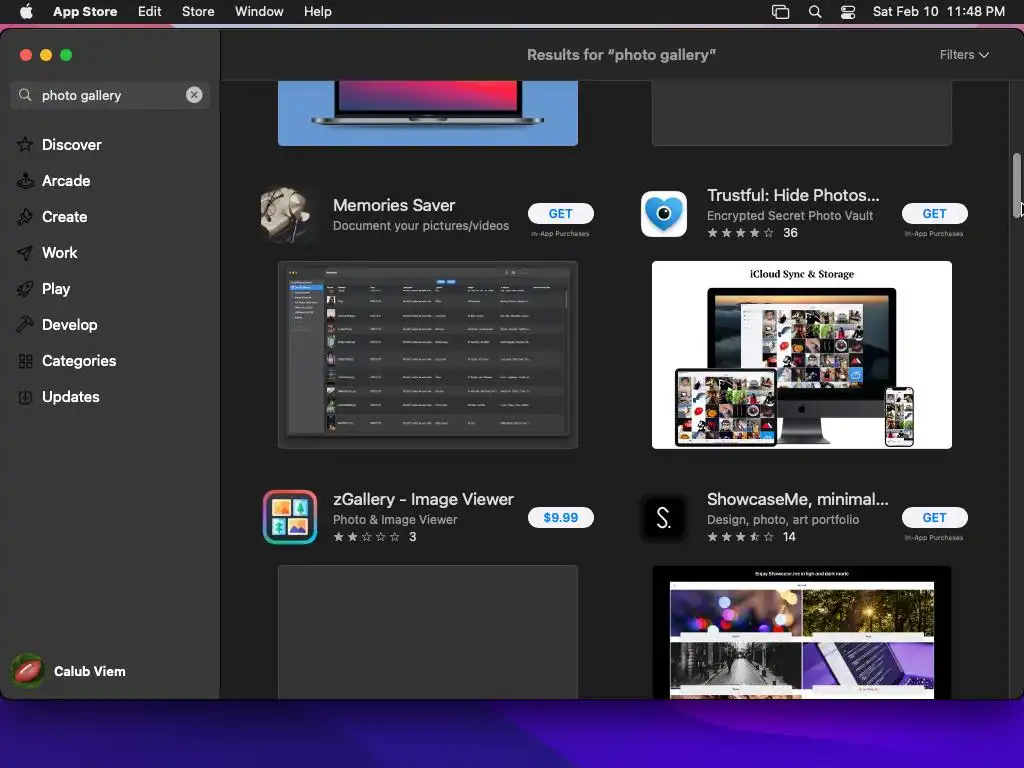Expand the Filters dropdown
1024x768 pixels.
964,55
